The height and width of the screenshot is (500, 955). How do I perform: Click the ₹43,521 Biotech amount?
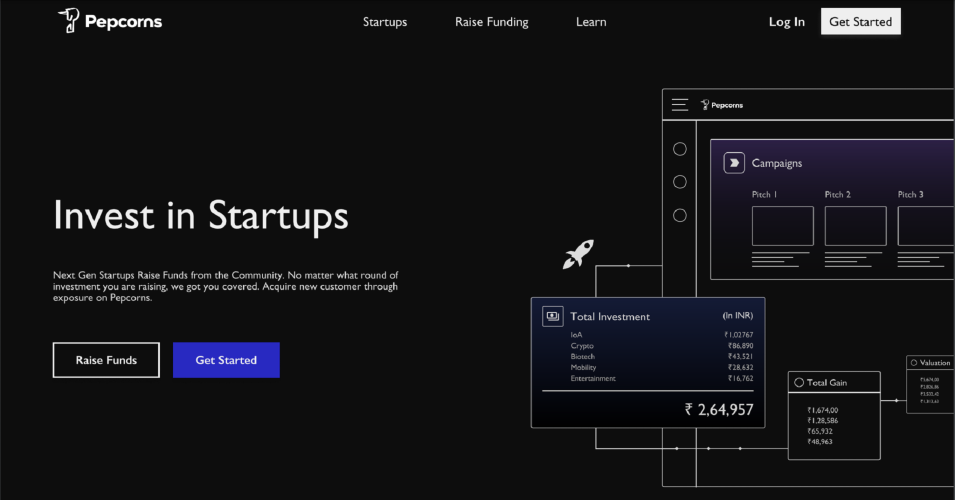[741, 356]
